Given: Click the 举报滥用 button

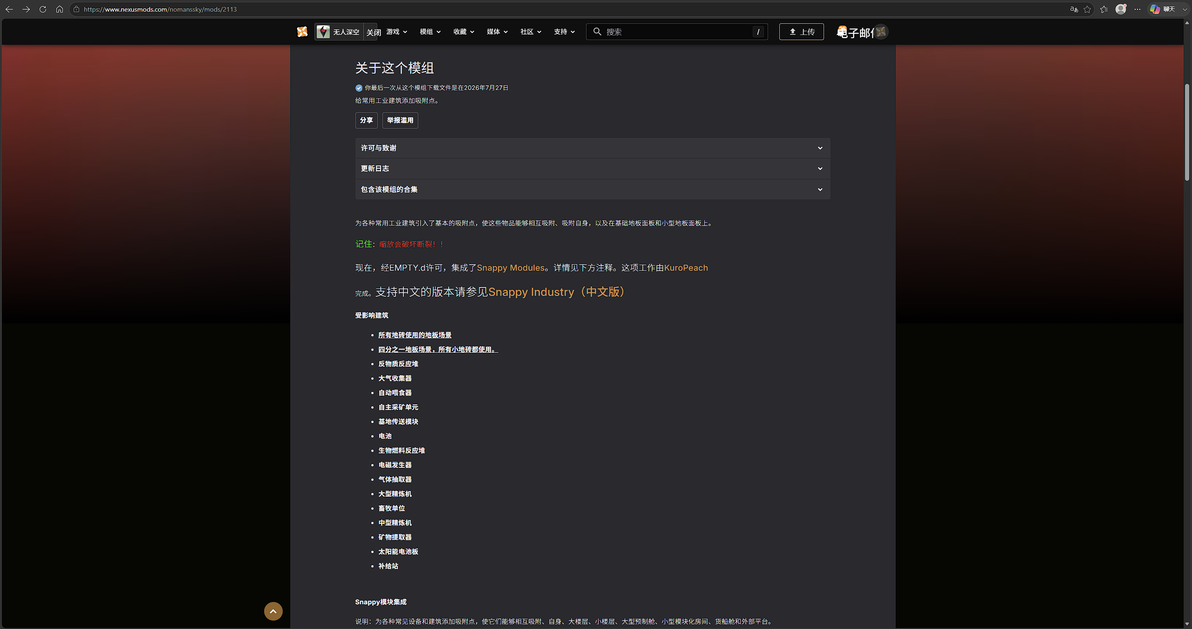Looking at the screenshot, I should [x=400, y=120].
